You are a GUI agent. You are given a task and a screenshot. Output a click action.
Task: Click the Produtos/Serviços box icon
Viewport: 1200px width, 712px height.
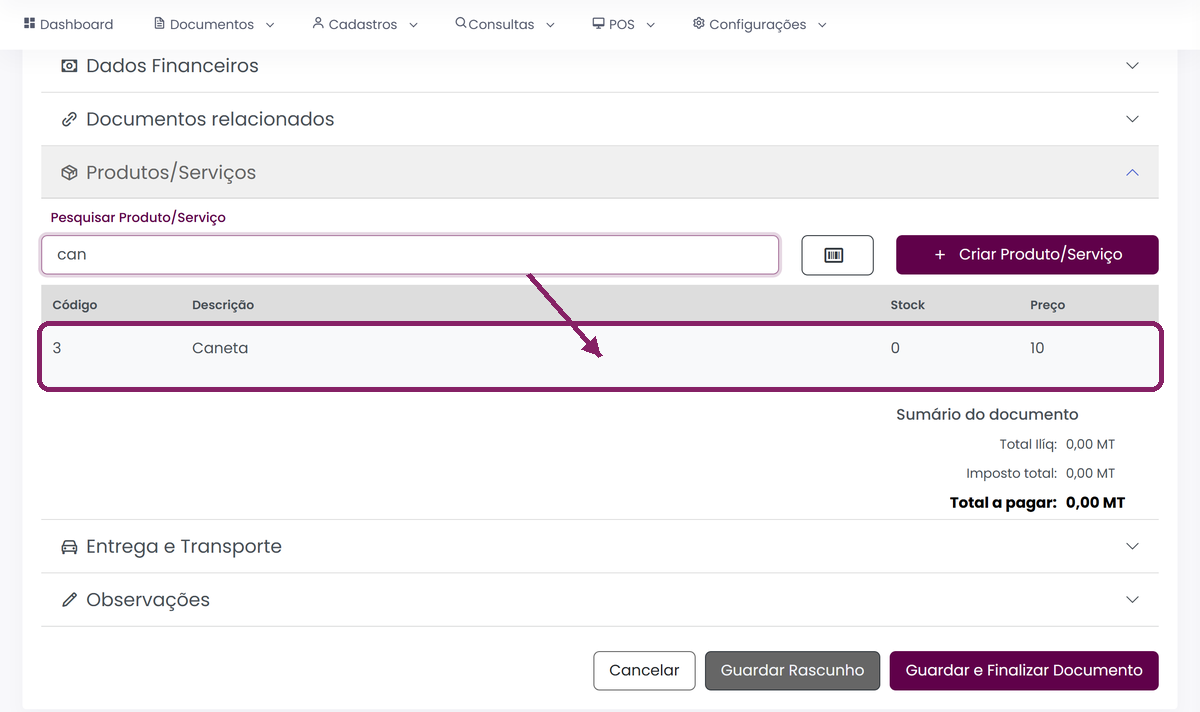tap(69, 173)
